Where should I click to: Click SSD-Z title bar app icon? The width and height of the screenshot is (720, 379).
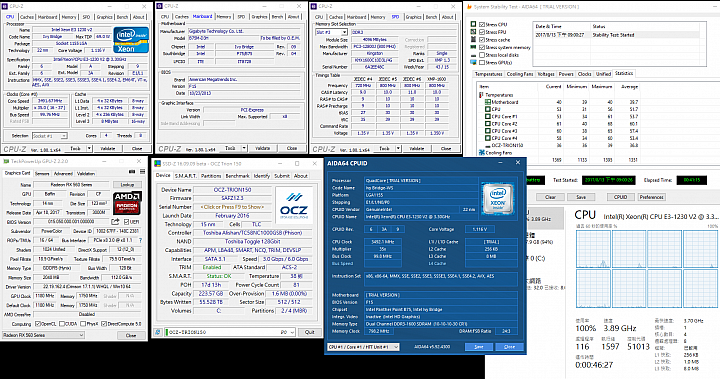click(158, 164)
